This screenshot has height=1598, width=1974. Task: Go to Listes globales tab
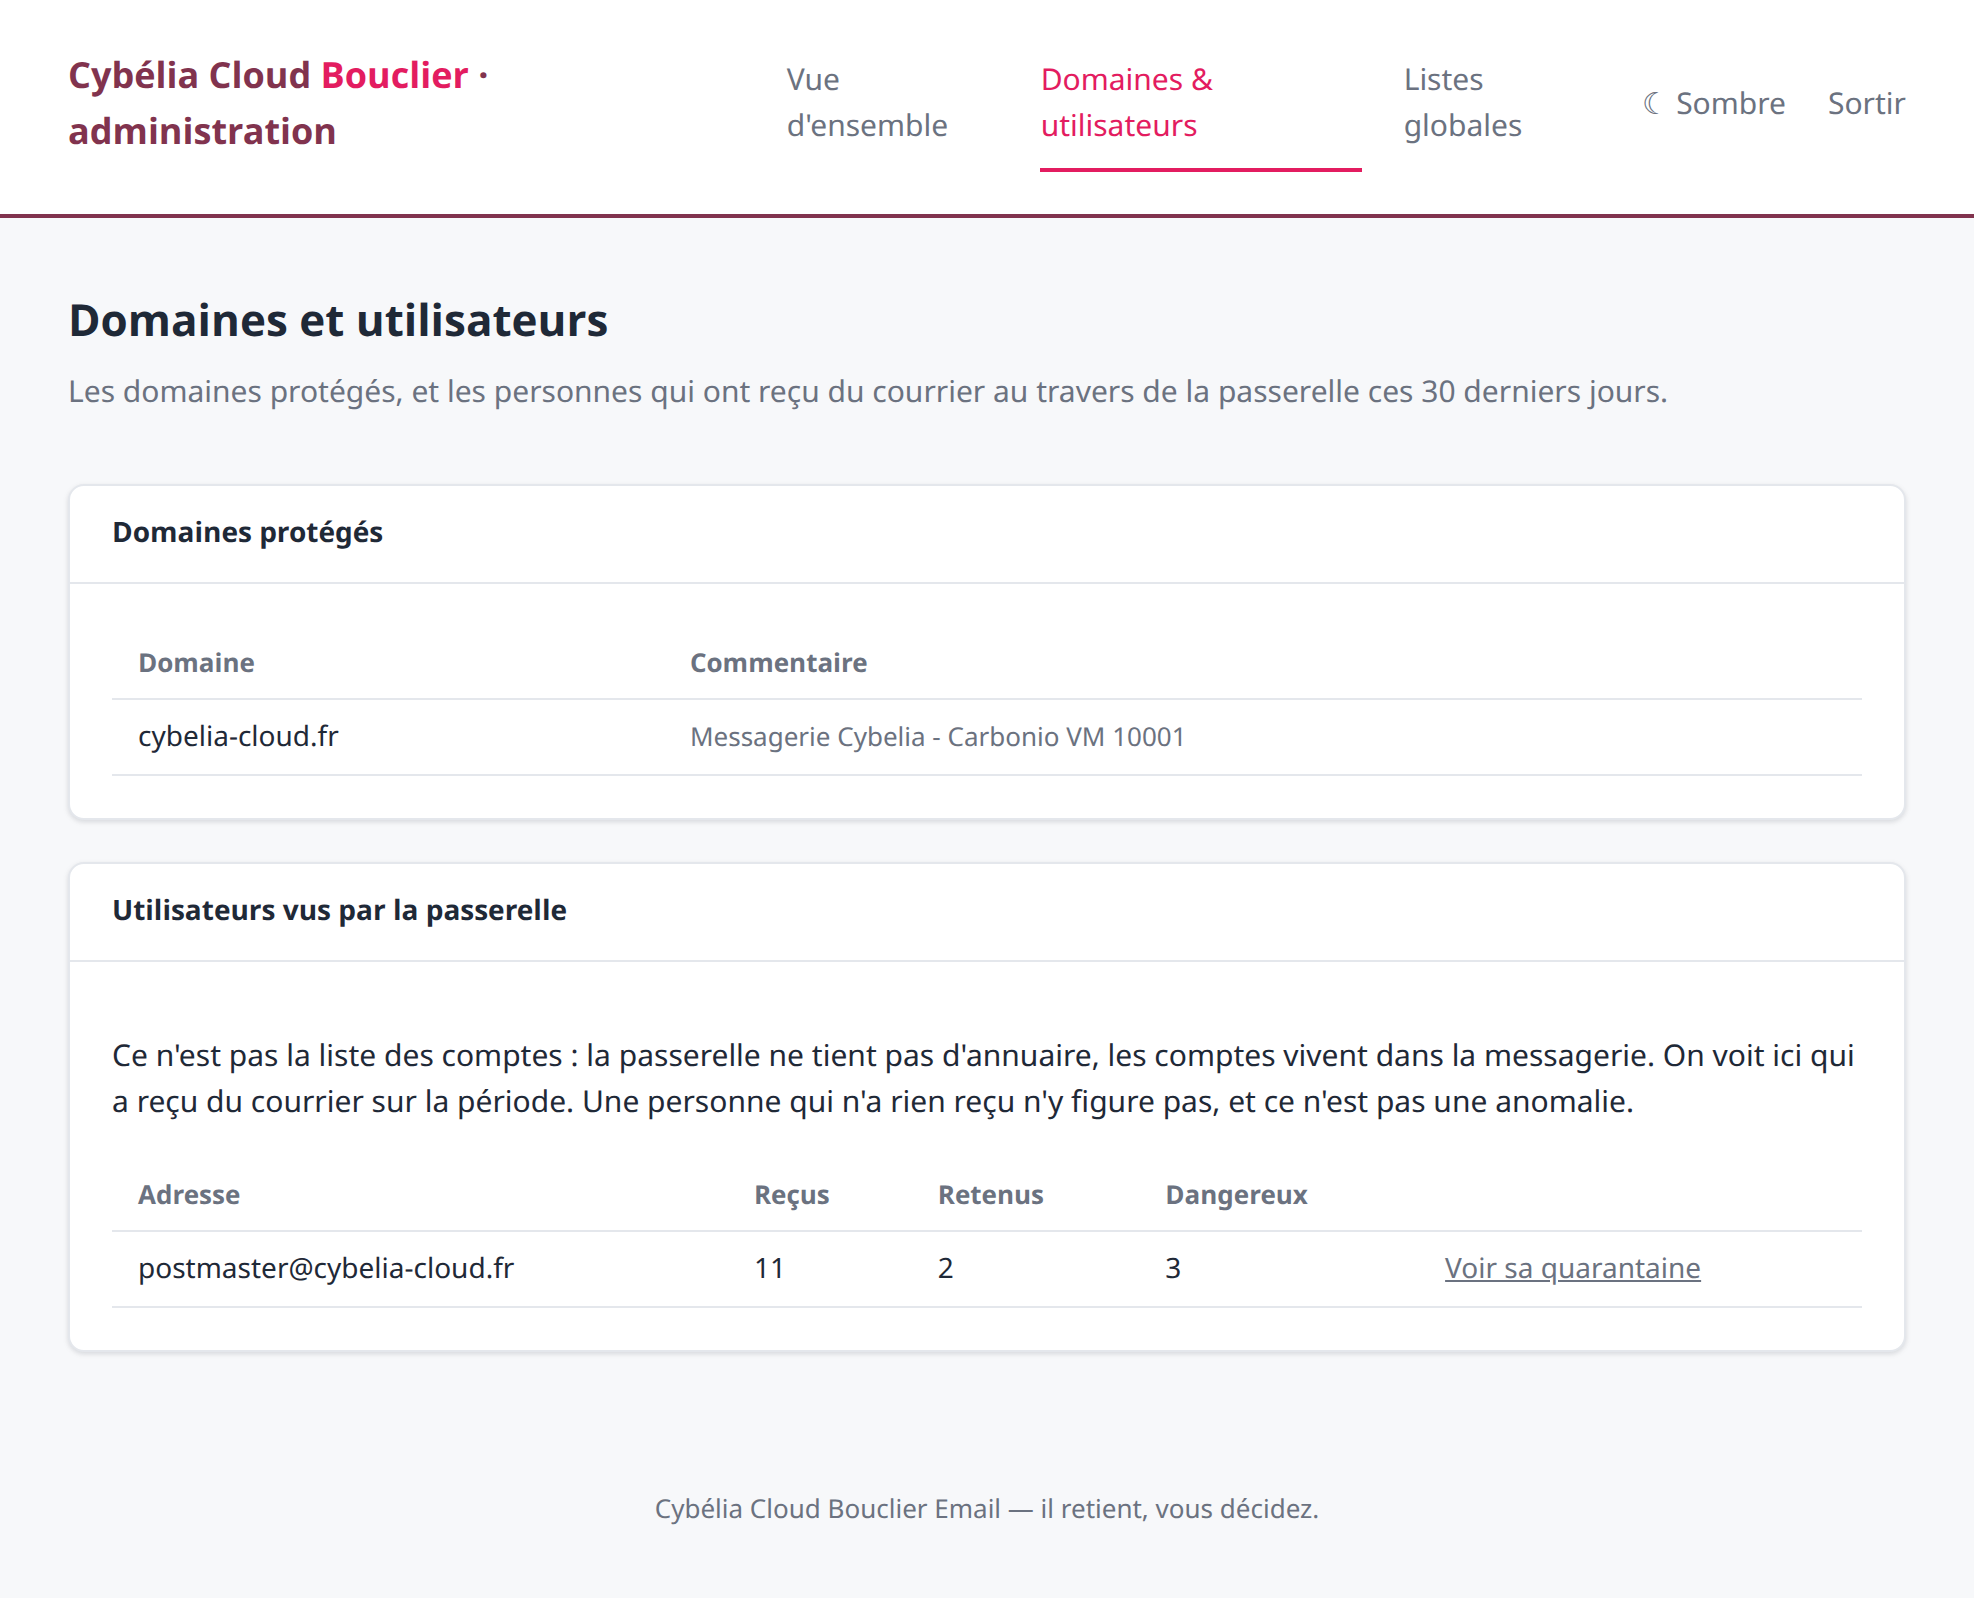coord(1463,103)
